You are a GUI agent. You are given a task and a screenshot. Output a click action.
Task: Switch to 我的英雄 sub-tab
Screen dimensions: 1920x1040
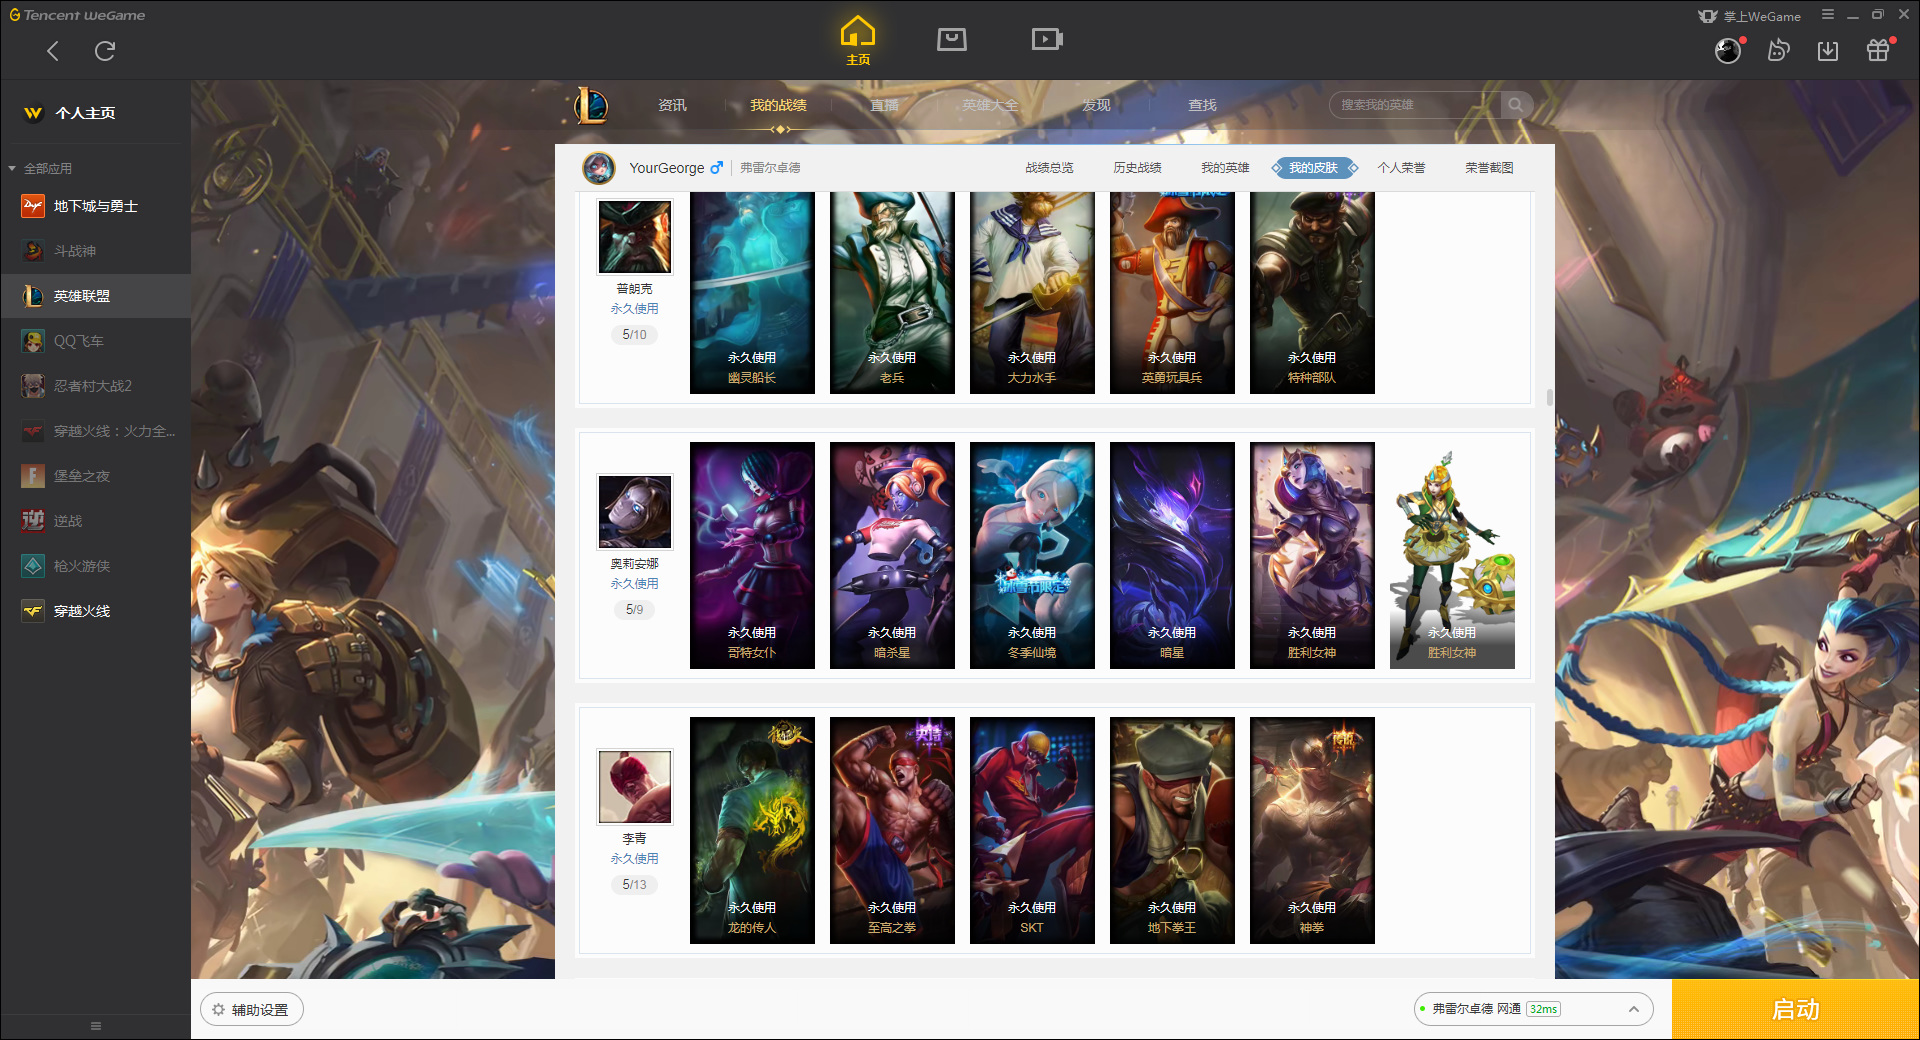1225,168
